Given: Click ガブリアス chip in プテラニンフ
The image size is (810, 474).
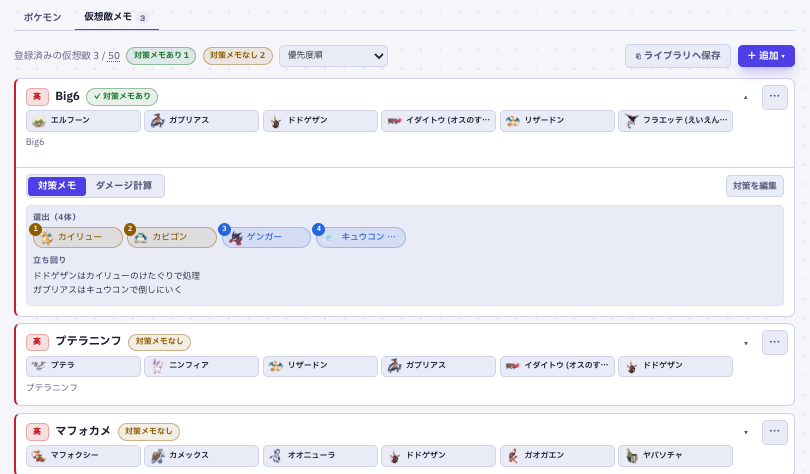Looking at the screenshot, I should point(439,366).
